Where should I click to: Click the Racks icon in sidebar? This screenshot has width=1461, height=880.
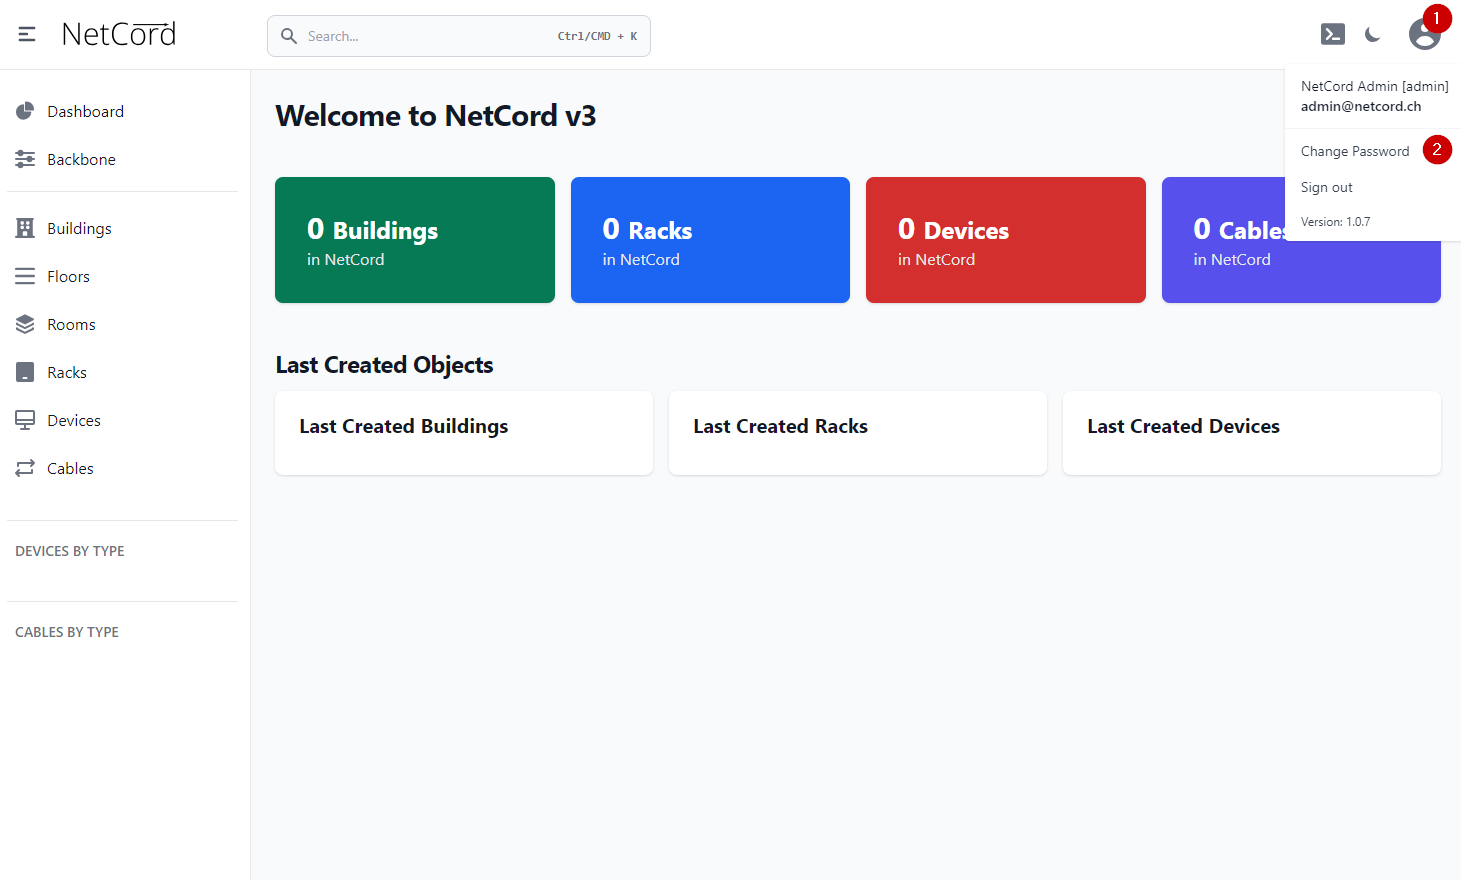tap(25, 372)
